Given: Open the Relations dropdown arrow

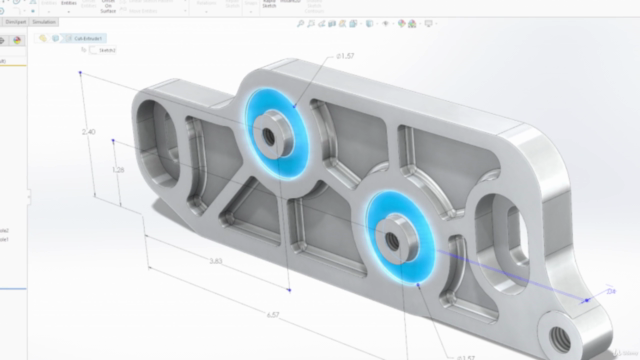Looking at the screenshot, I should click(206, 11).
